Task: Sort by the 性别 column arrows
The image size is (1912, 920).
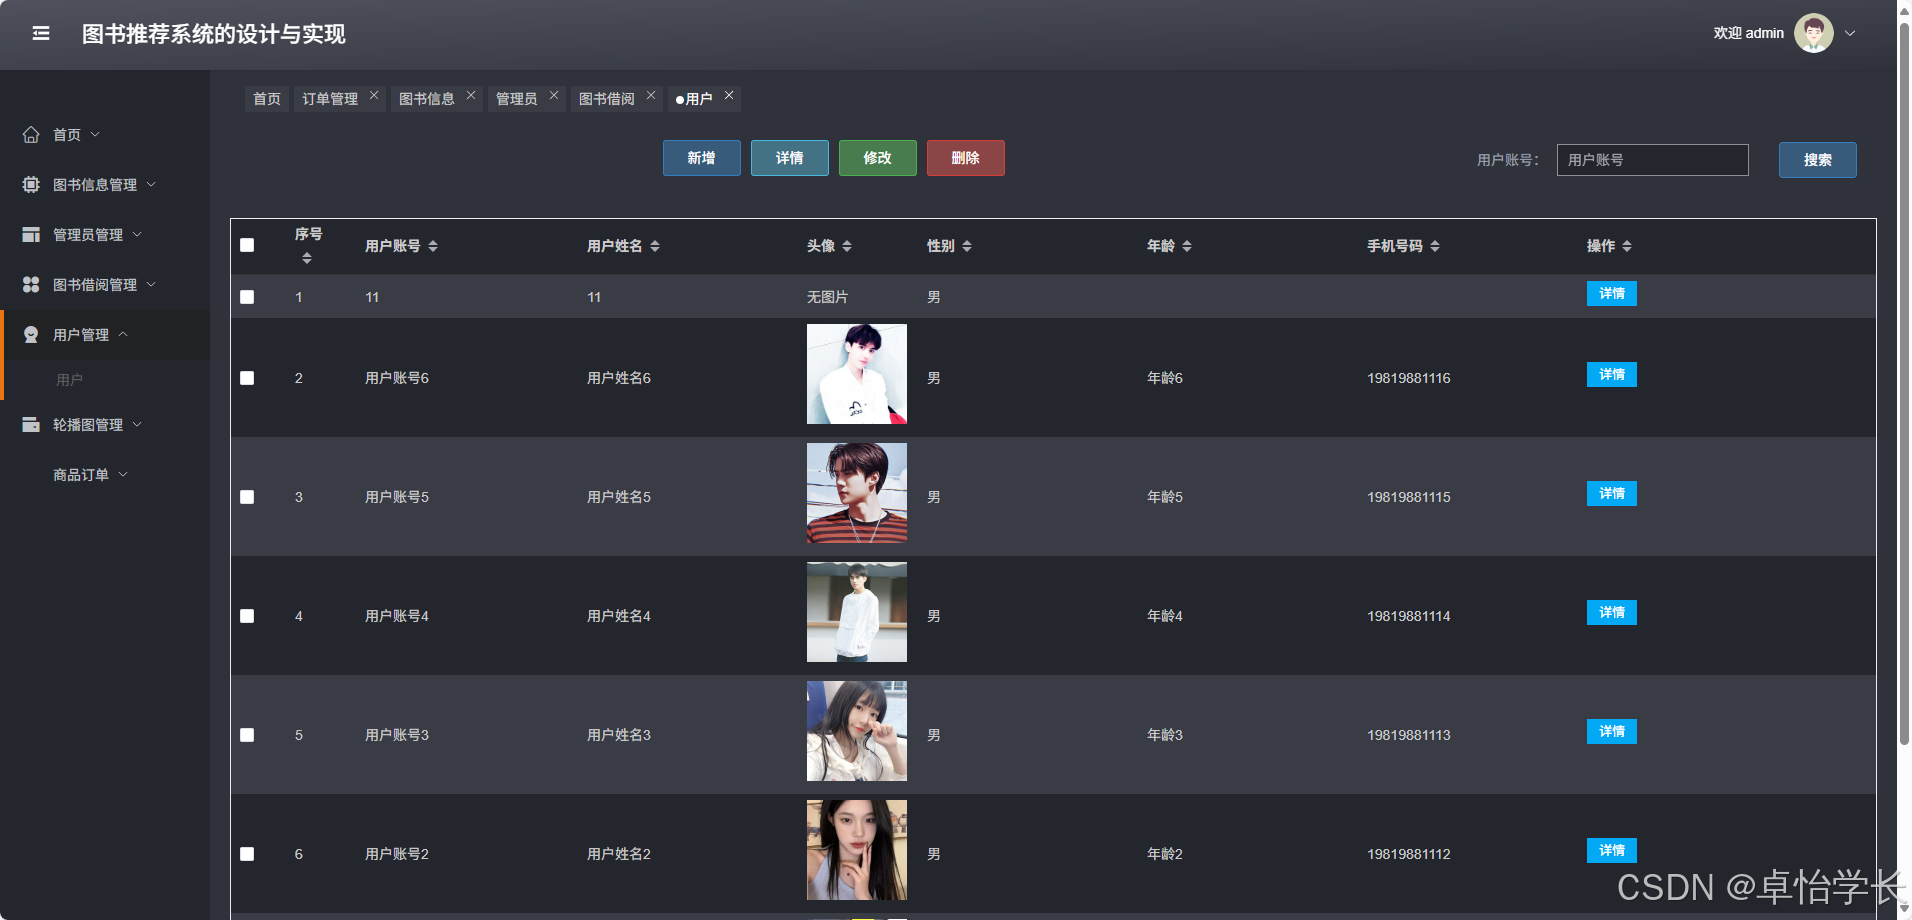Action: point(967,246)
